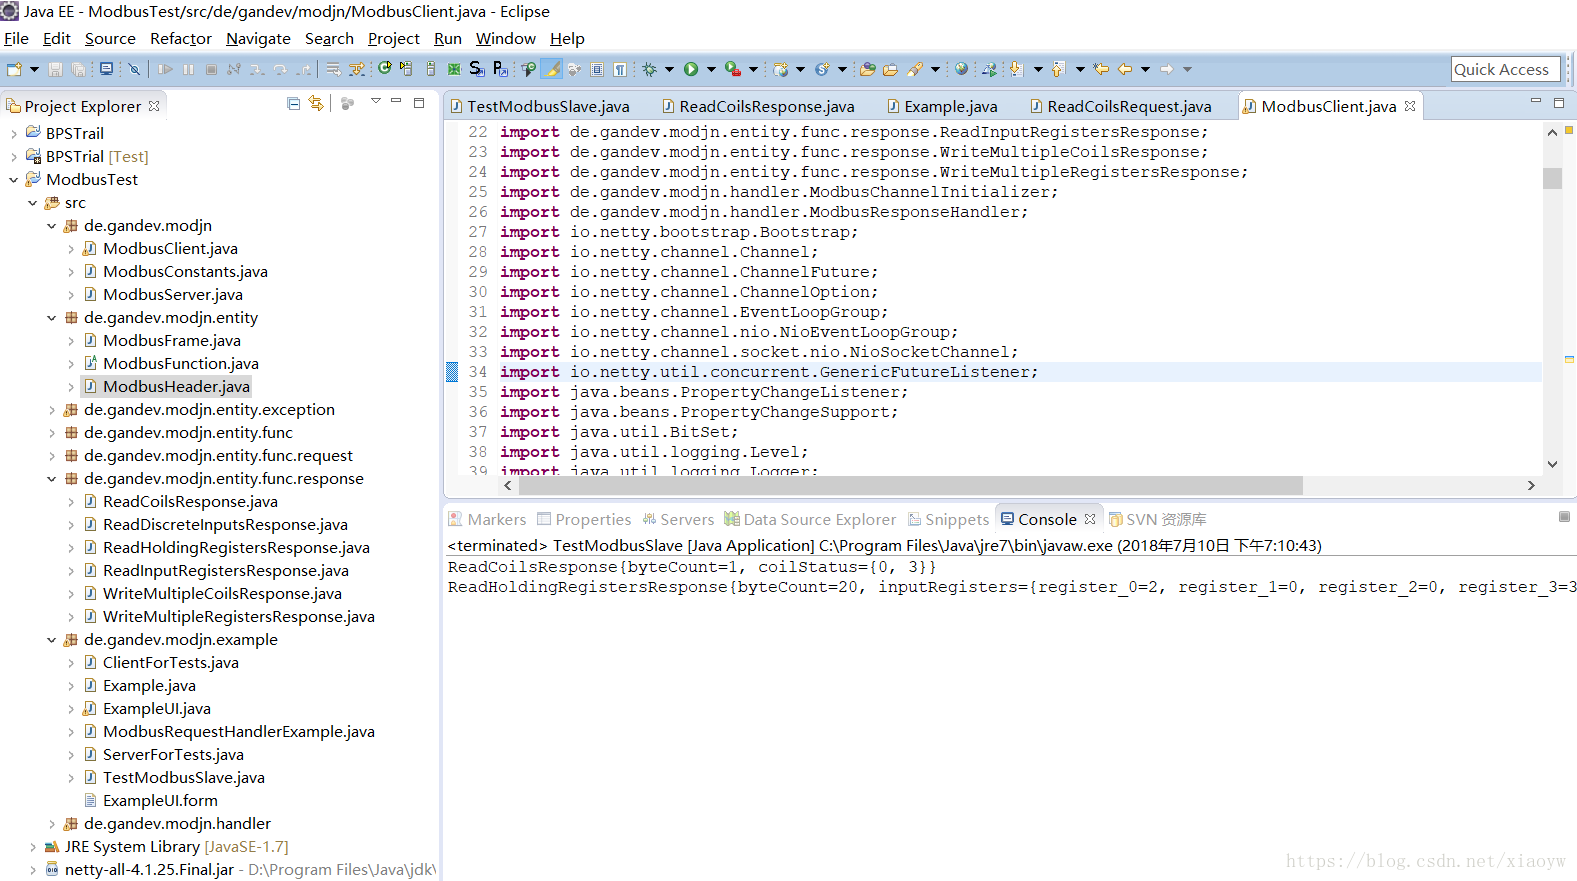Open the Run configurations dropdown arrow
Viewport: 1577px width, 881px height.
(x=711, y=69)
